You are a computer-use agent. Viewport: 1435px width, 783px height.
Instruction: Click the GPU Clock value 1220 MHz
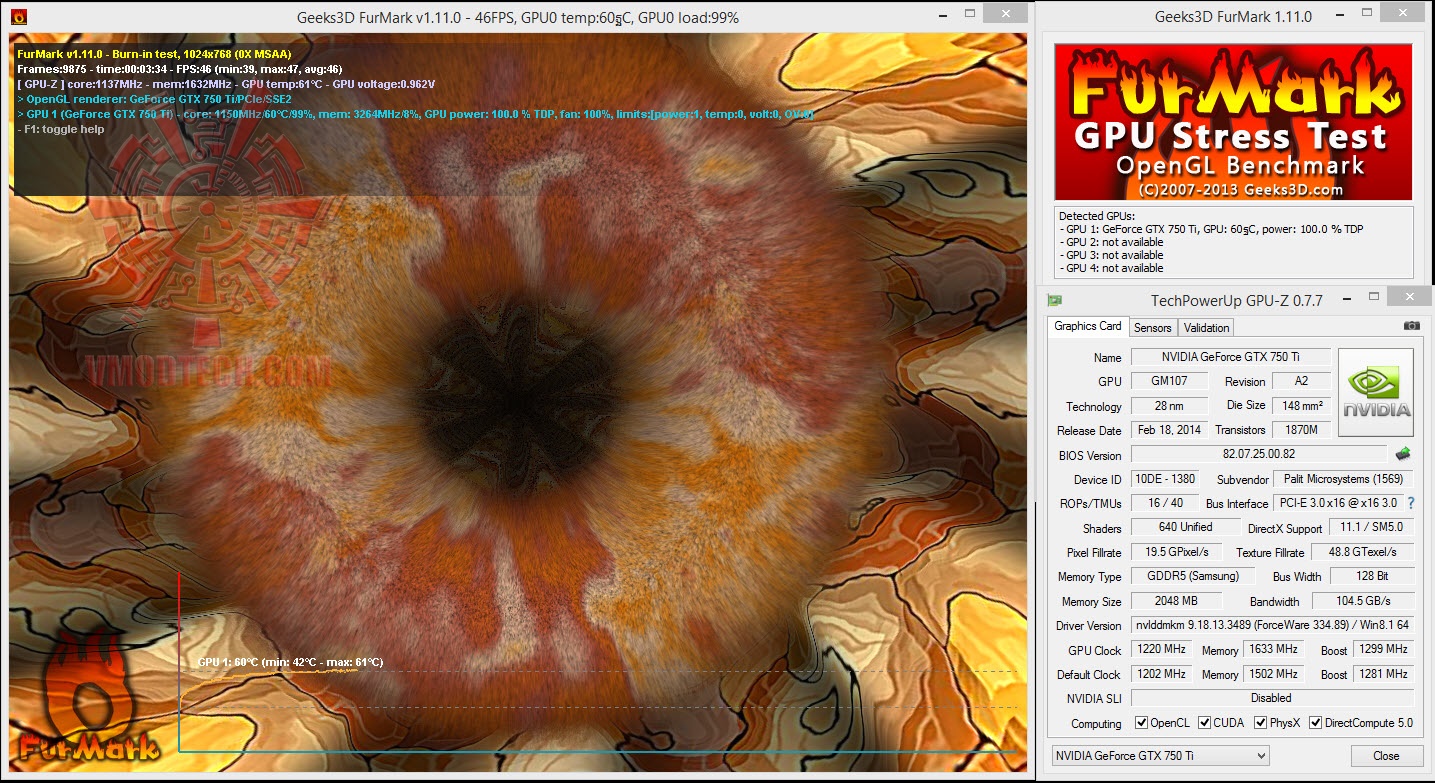pos(1162,650)
